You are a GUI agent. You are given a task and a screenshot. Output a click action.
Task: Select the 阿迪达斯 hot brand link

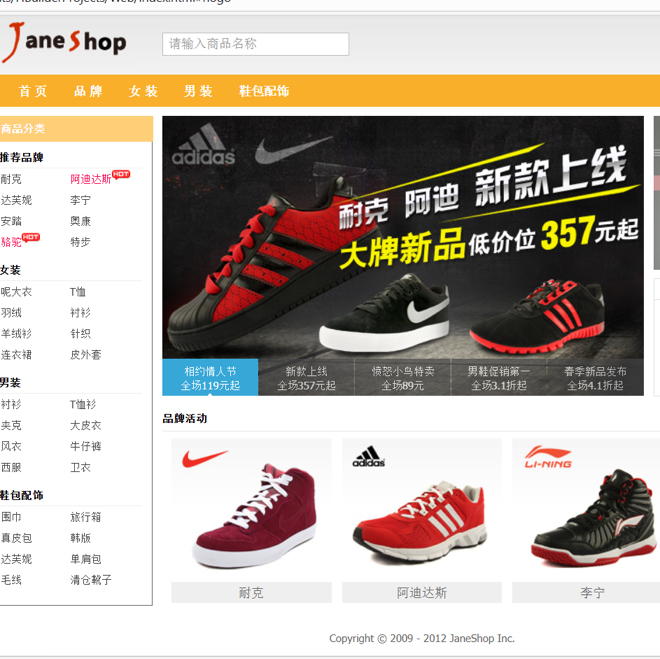click(x=90, y=179)
